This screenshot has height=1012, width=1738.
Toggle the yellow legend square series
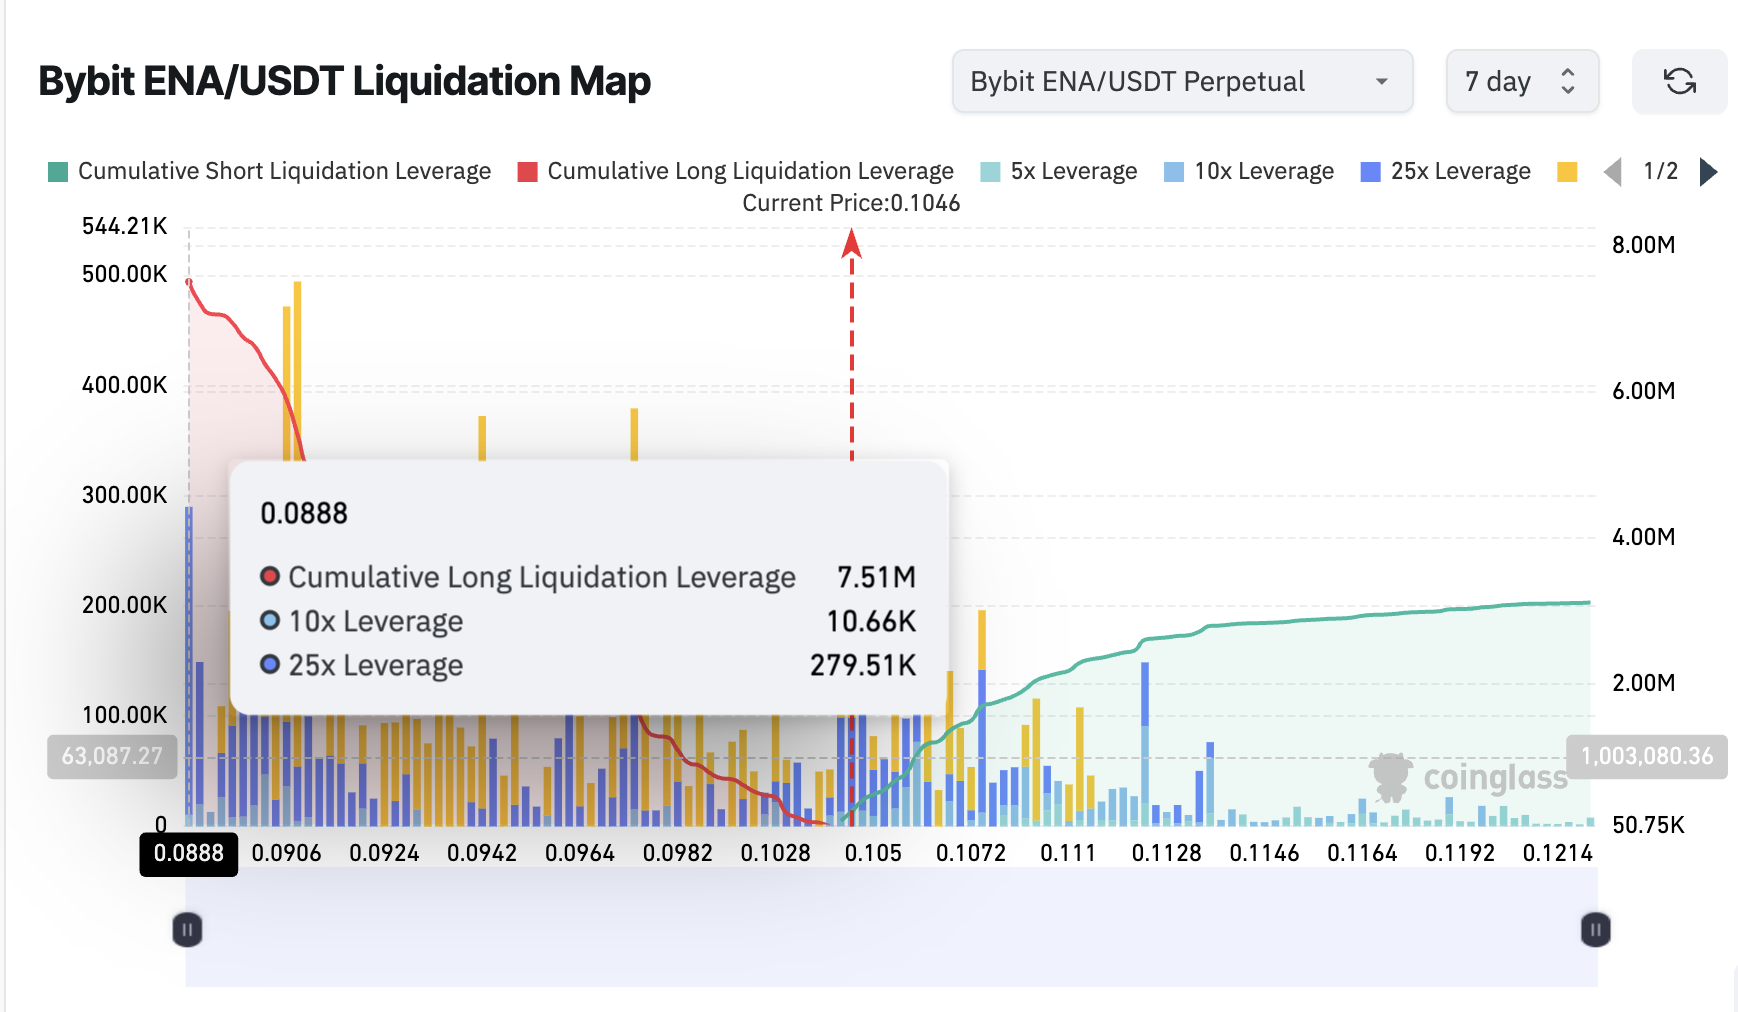(1567, 172)
